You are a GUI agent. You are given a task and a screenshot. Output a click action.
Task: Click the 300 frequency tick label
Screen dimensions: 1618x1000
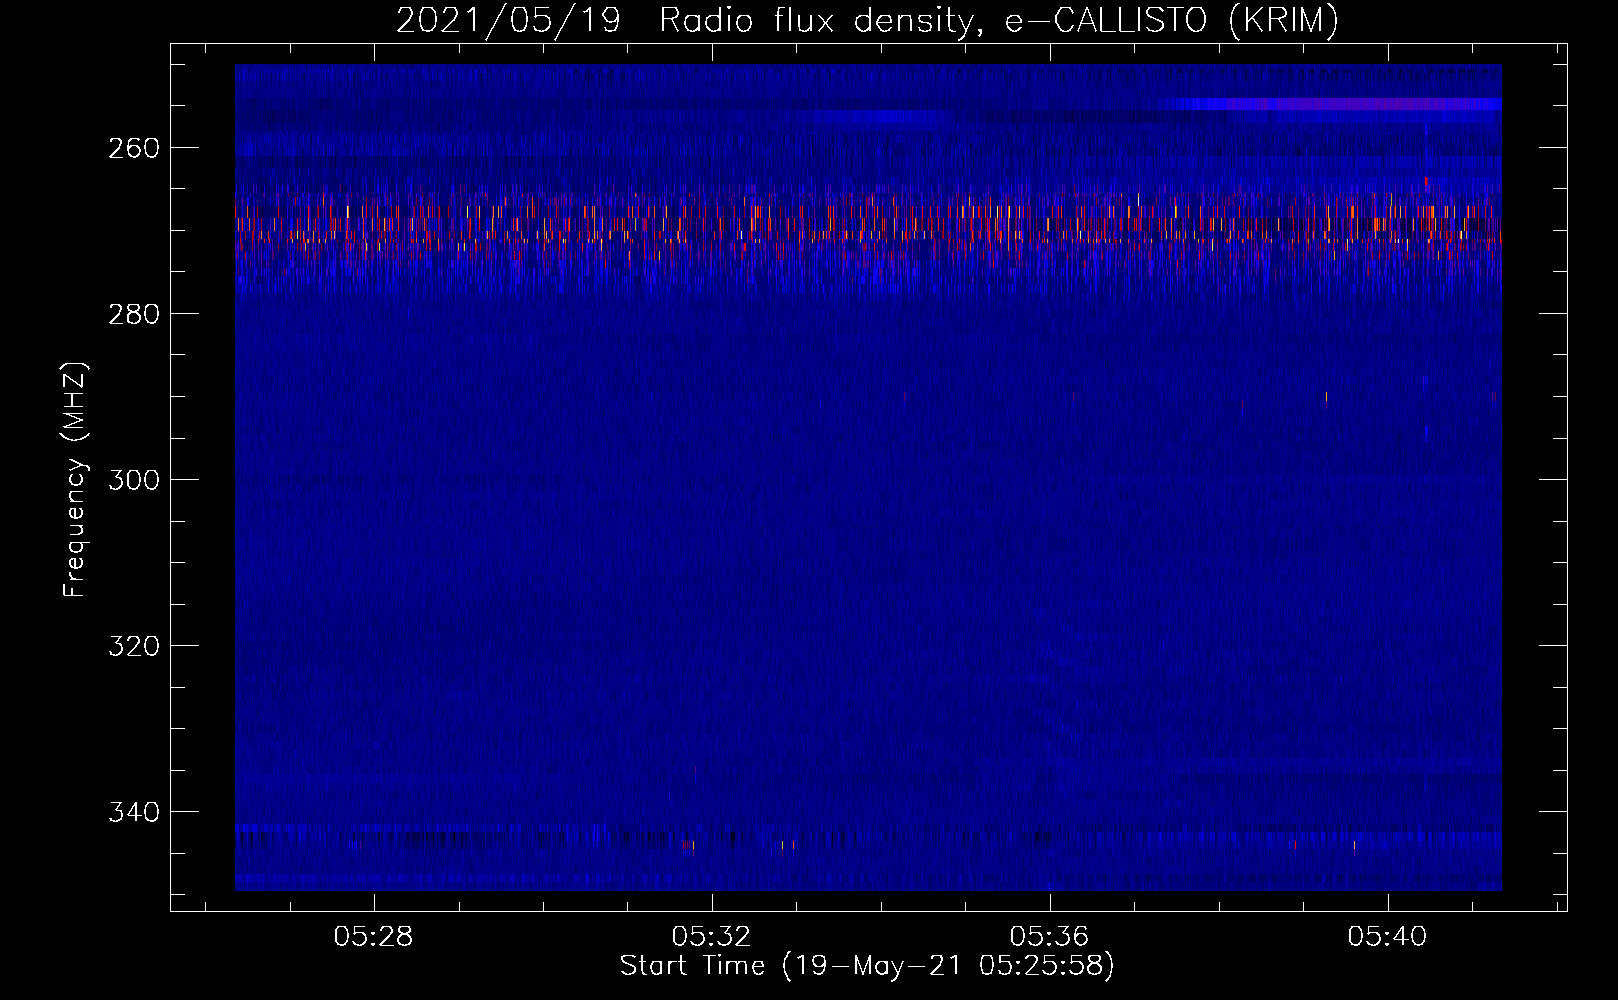coord(134,480)
